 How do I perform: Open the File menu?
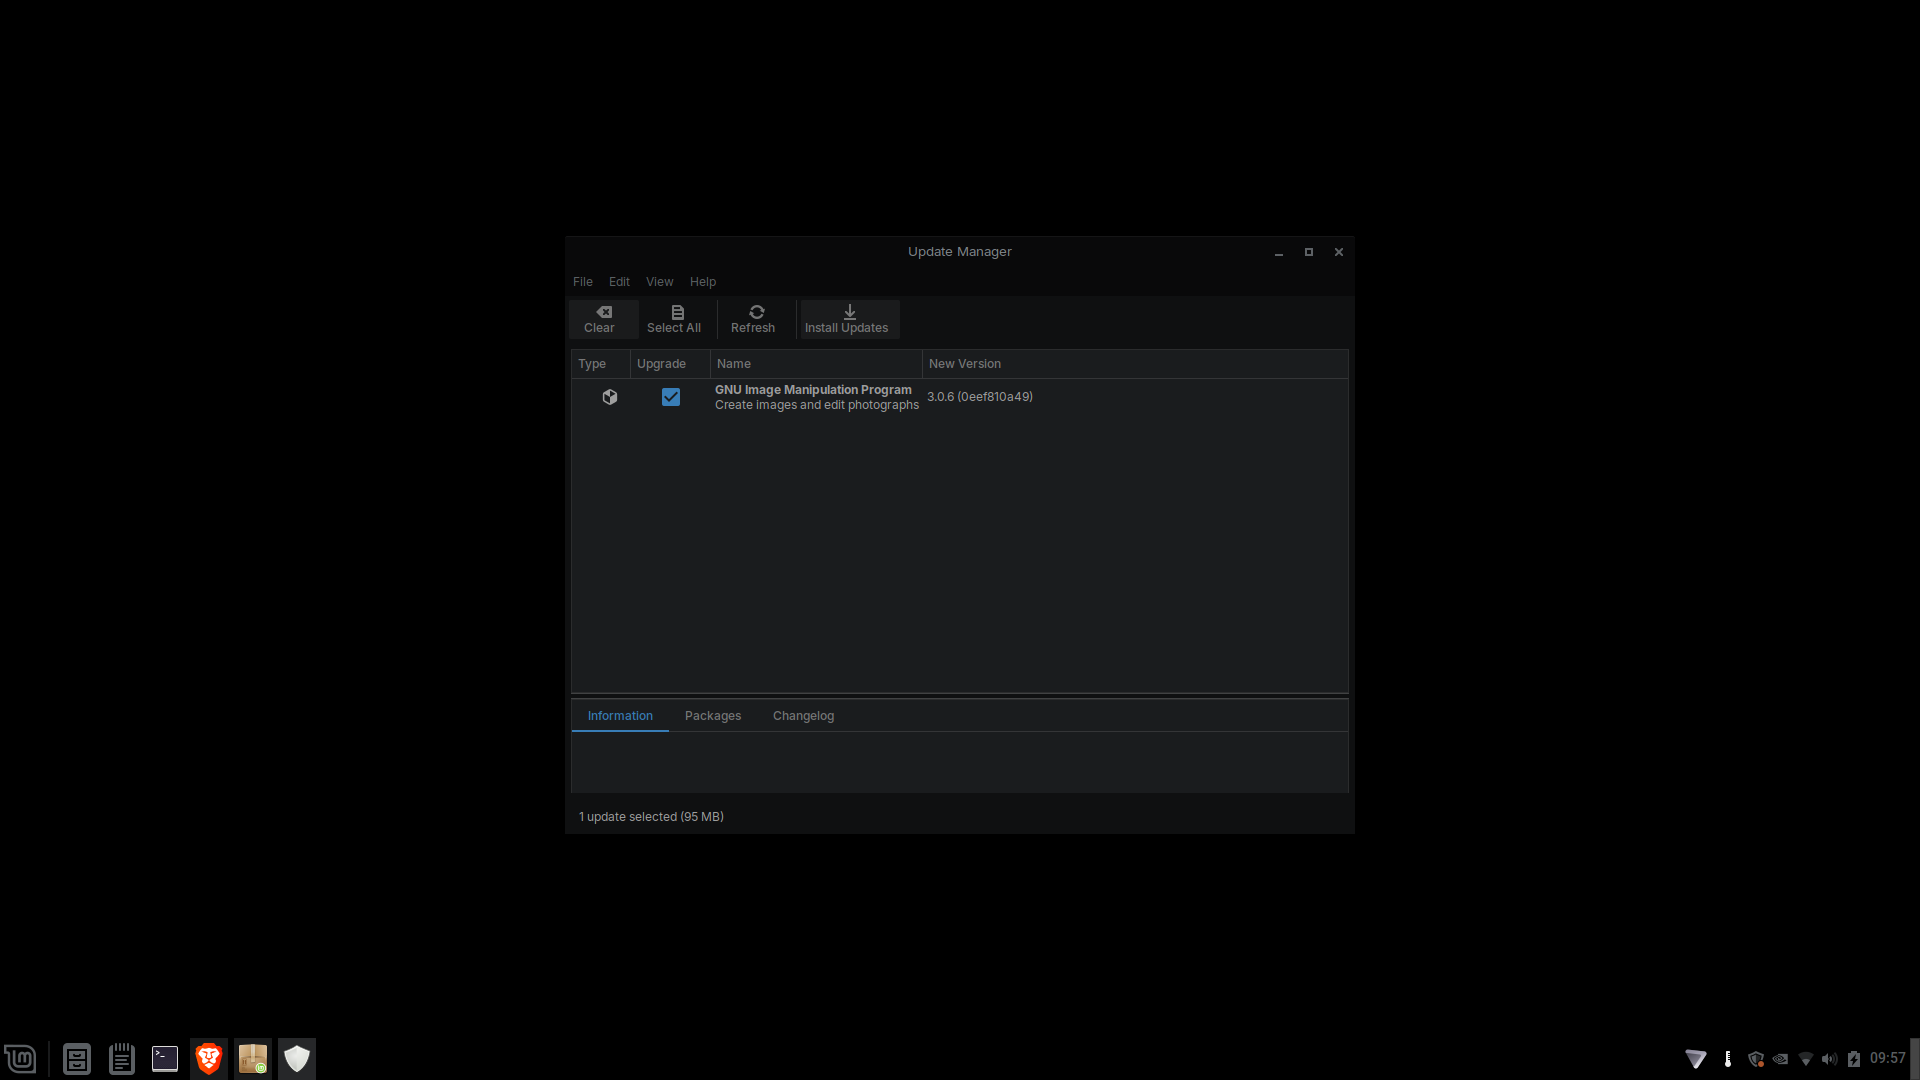(x=582, y=282)
